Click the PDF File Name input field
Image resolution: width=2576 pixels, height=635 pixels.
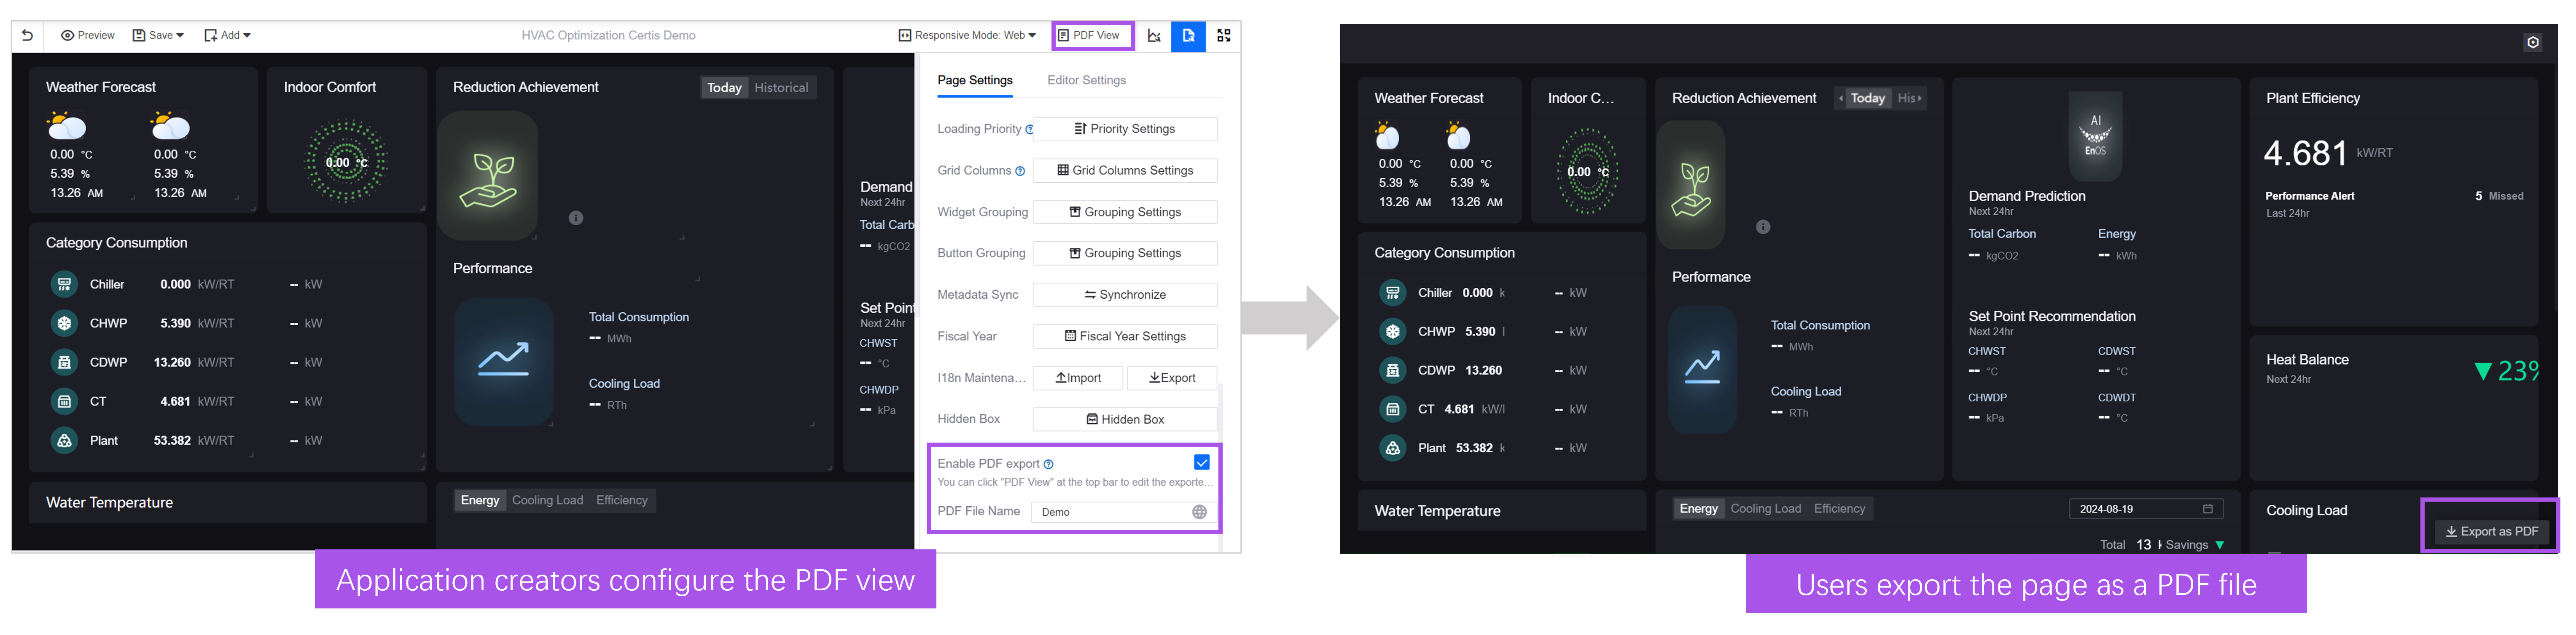pos(1110,512)
